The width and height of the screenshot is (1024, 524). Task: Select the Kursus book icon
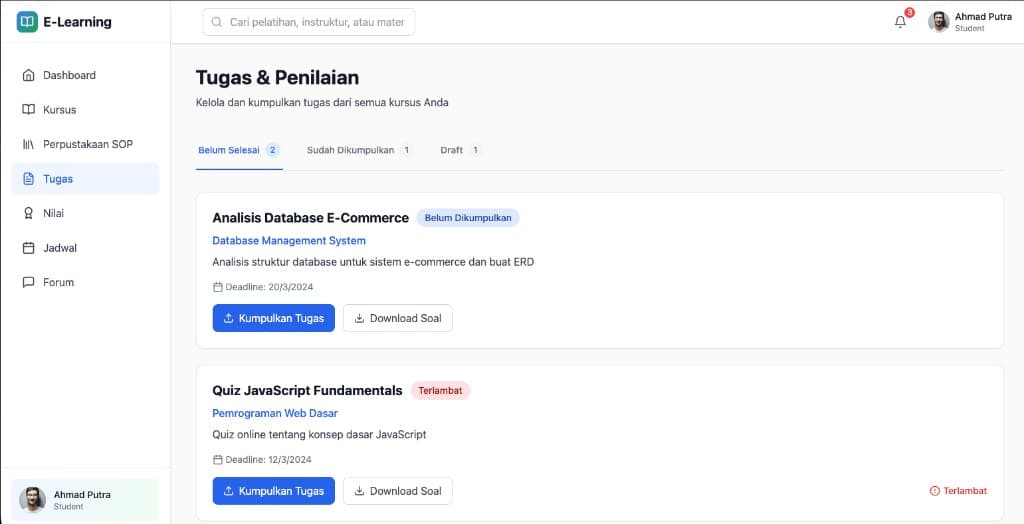click(29, 110)
